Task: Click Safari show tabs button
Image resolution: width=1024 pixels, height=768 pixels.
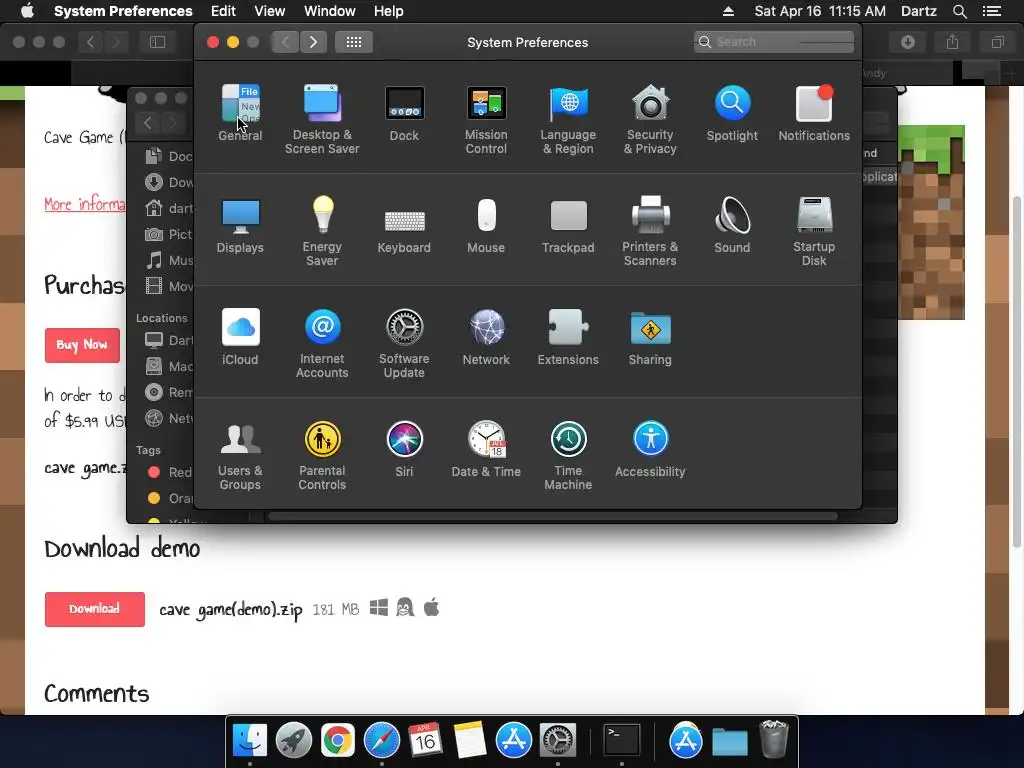Action: (x=997, y=42)
